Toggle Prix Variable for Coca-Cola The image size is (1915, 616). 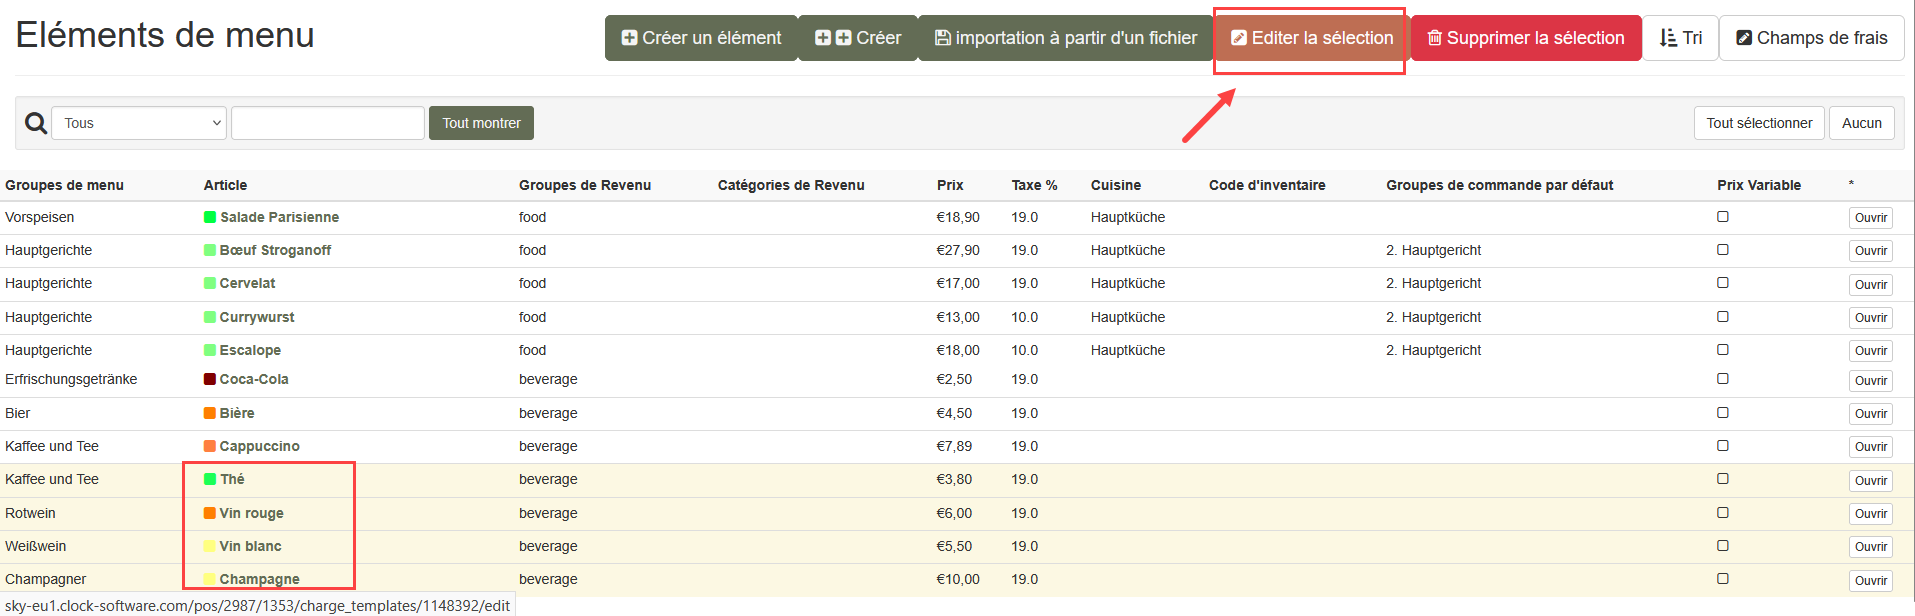(1723, 378)
